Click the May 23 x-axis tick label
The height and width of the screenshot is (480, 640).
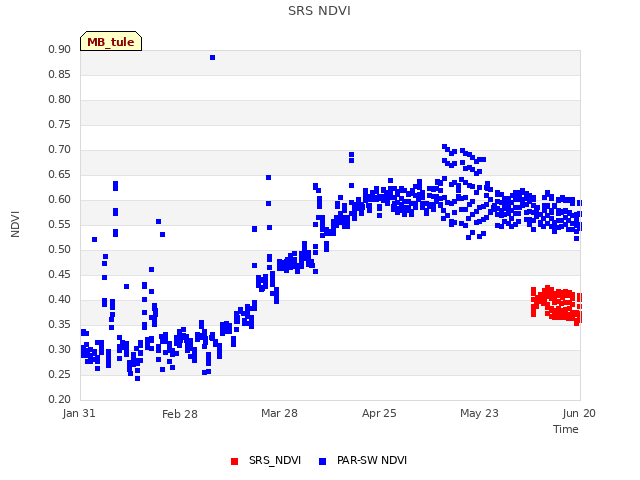479,413
